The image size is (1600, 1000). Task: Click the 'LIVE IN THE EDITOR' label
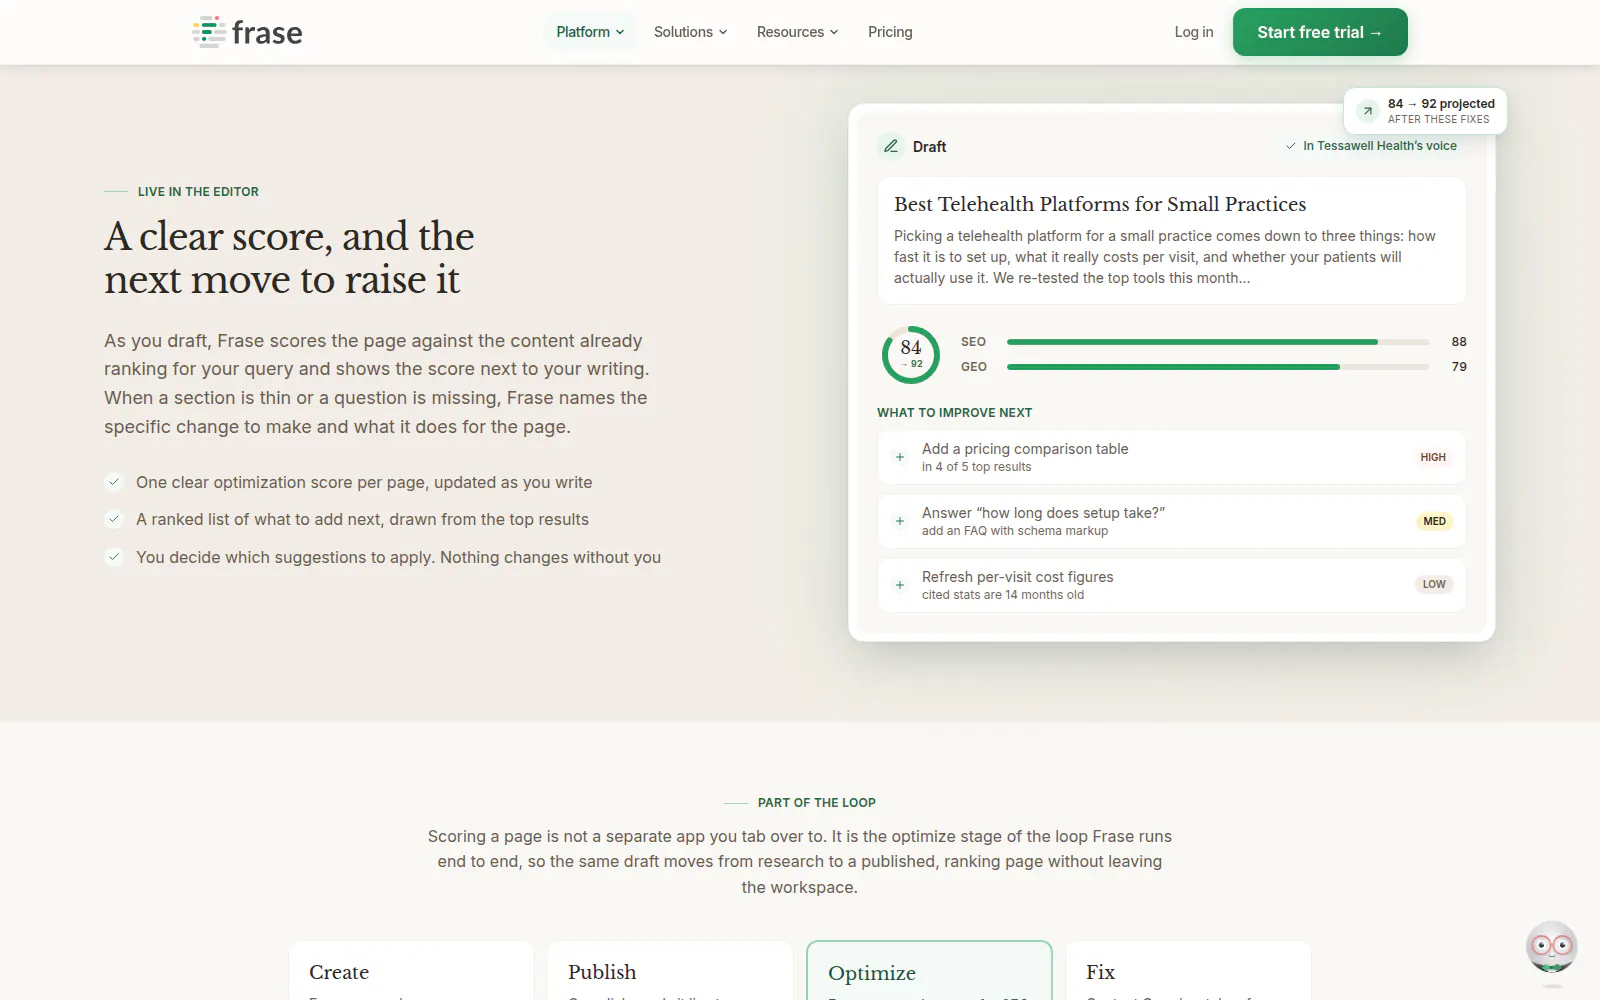tap(198, 192)
